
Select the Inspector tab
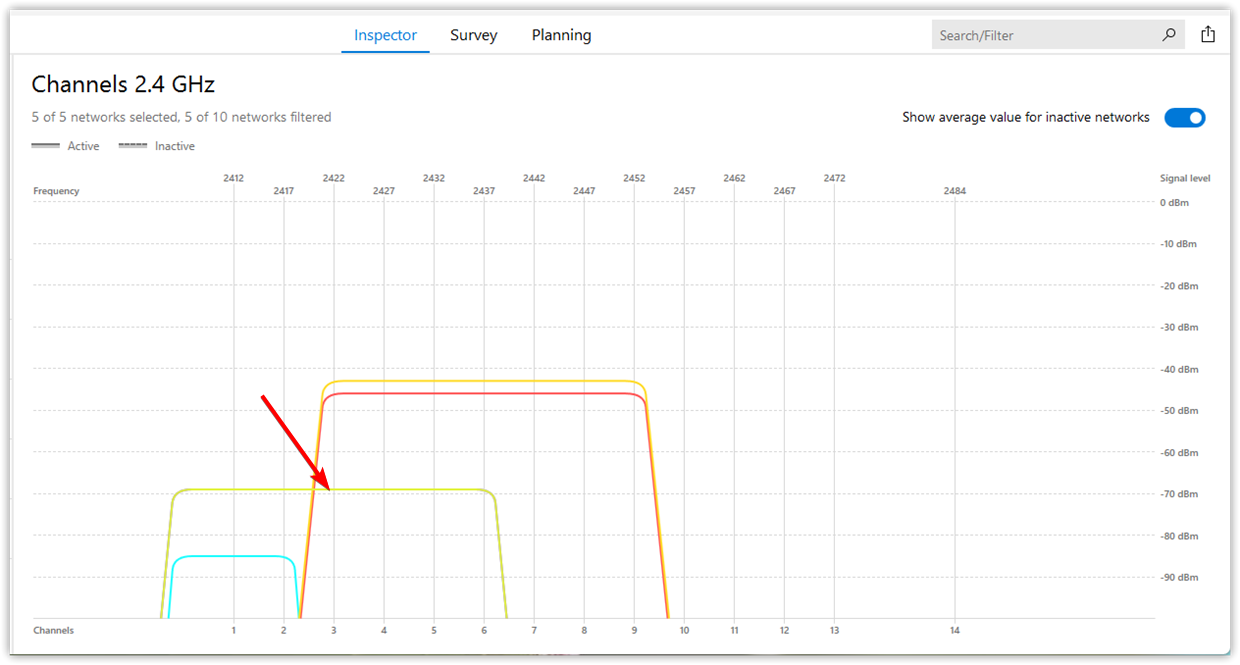click(x=385, y=34)
